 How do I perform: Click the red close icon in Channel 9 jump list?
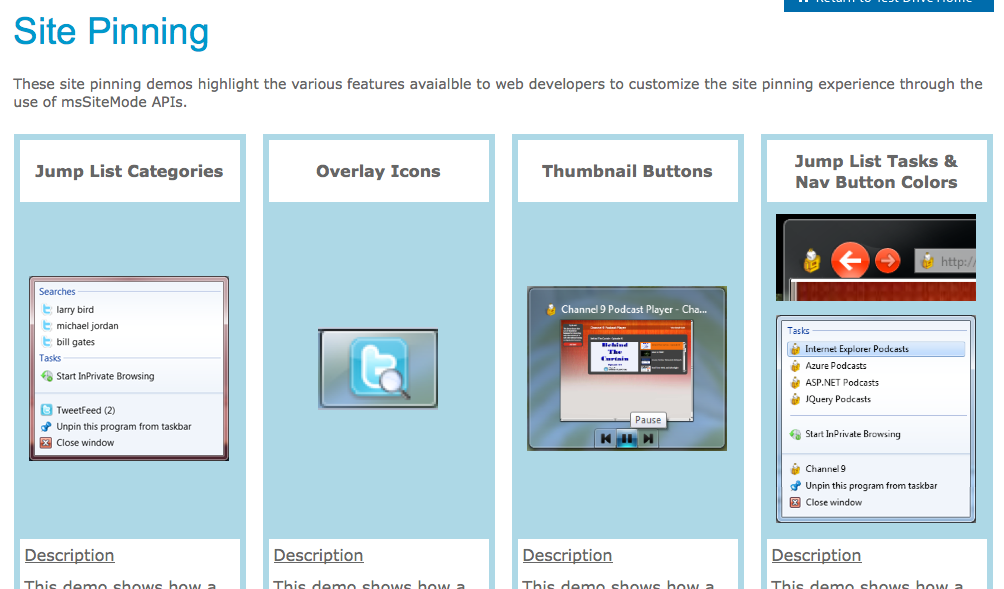tap(795, 503)
